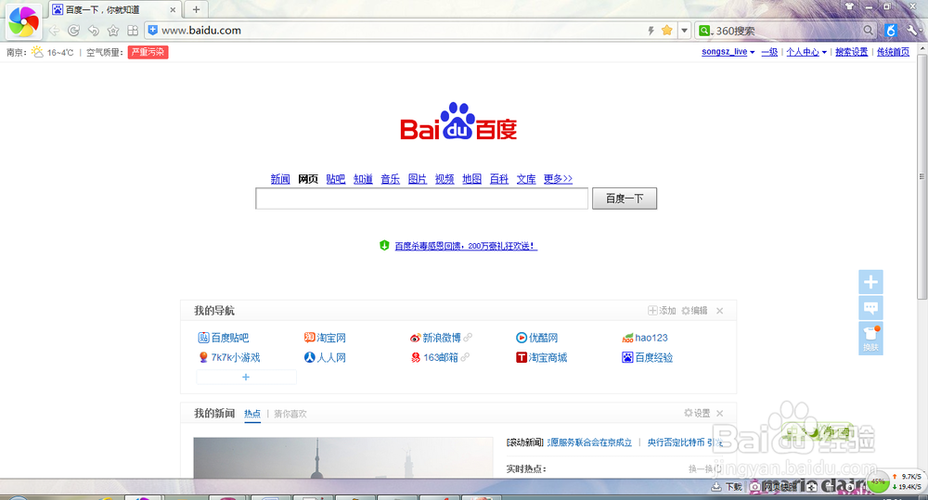Reload the page with refresh icon

pos(73,31)
